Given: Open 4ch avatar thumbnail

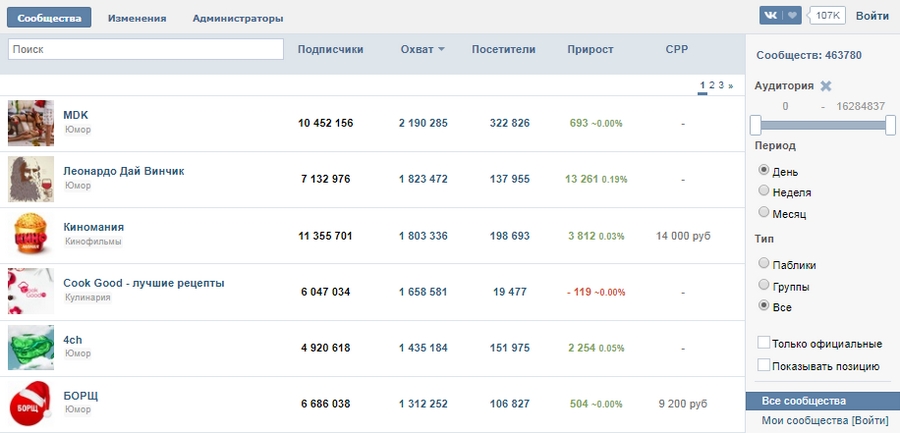Looking at the screenshot, I should point(31,347).
